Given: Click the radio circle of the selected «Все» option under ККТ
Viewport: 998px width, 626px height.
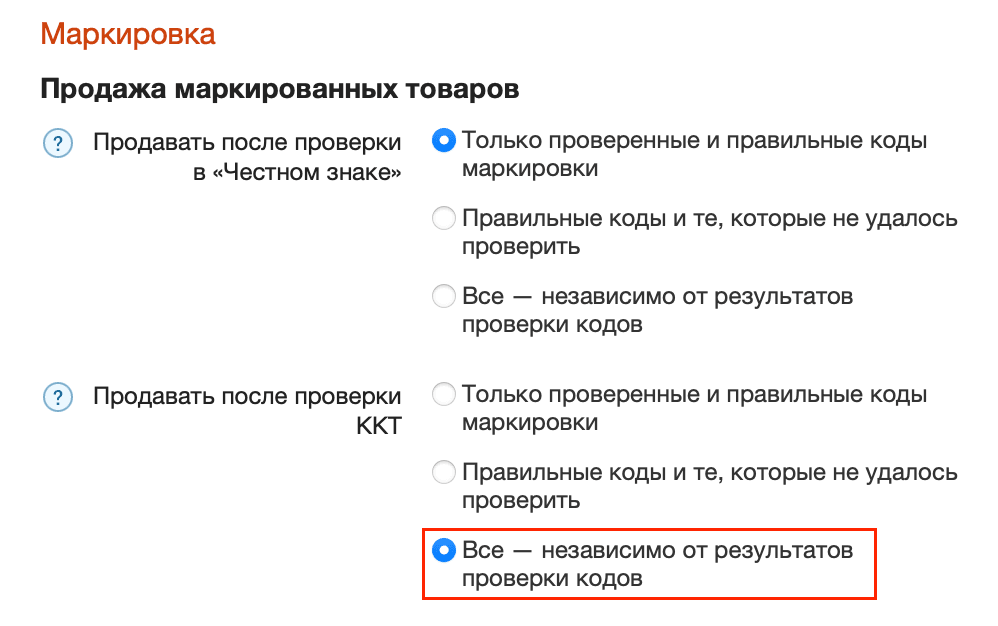Looking at the screenshot, I should click(x=443, y=549).
